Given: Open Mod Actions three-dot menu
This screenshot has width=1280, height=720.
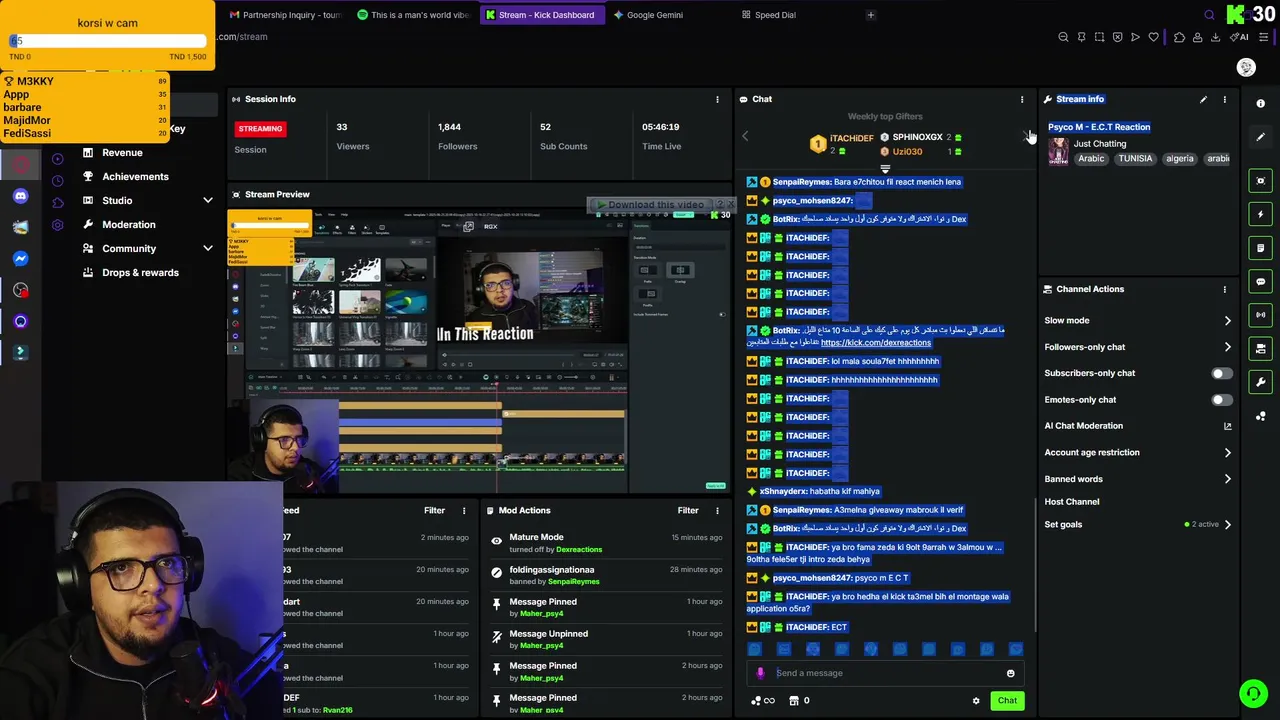Looking at the screenshot, I should coord(717,510).
